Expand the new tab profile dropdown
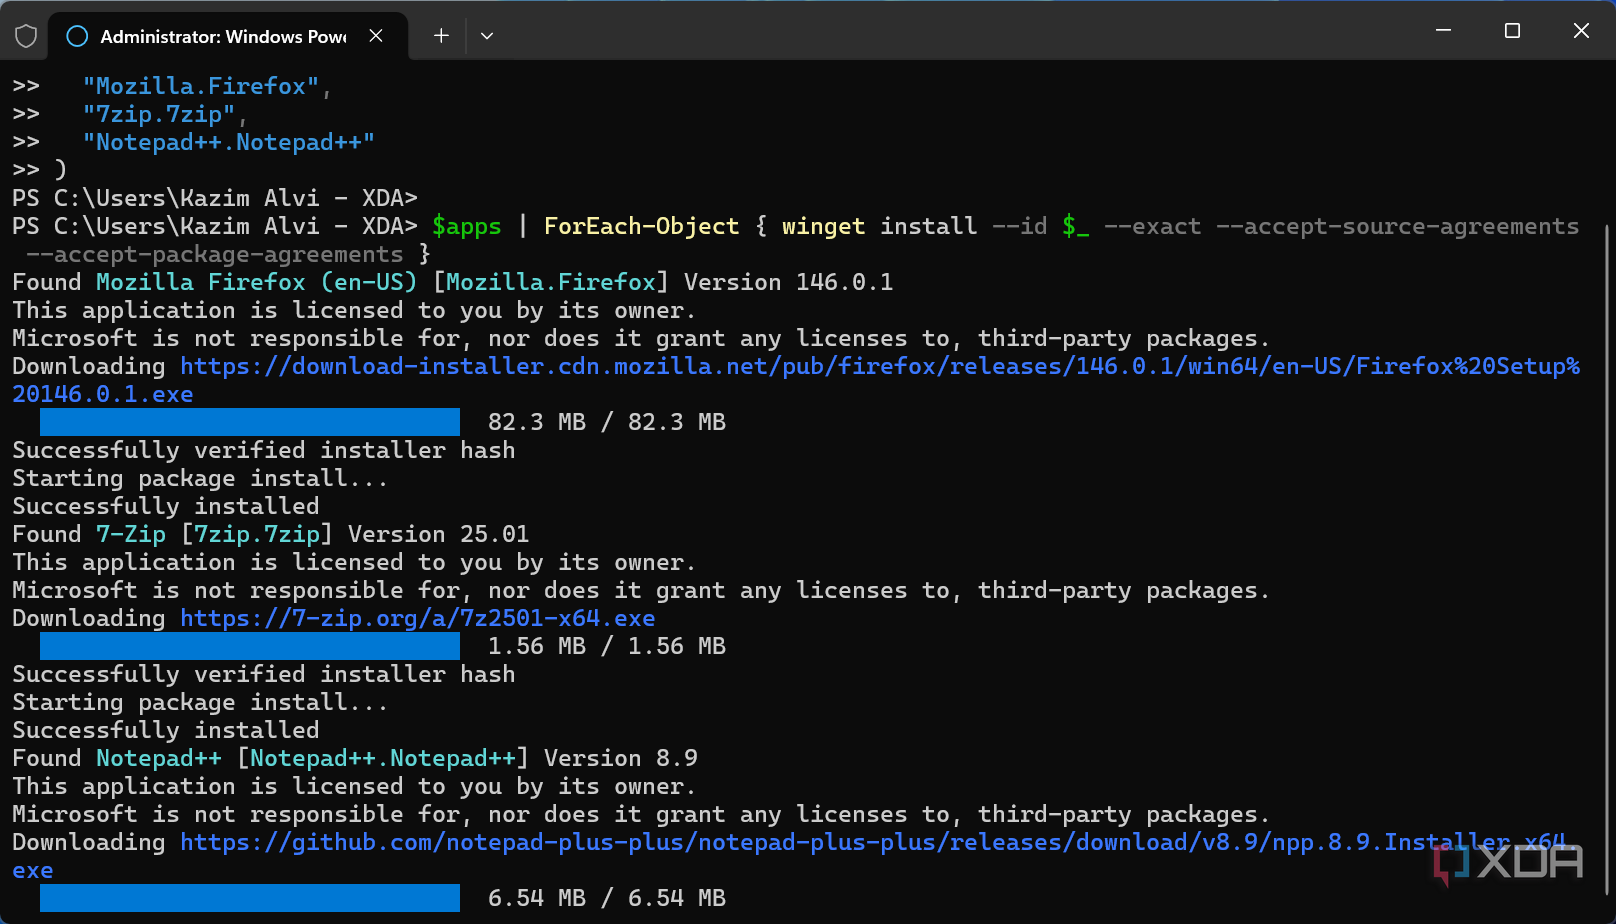 point(487,36)
